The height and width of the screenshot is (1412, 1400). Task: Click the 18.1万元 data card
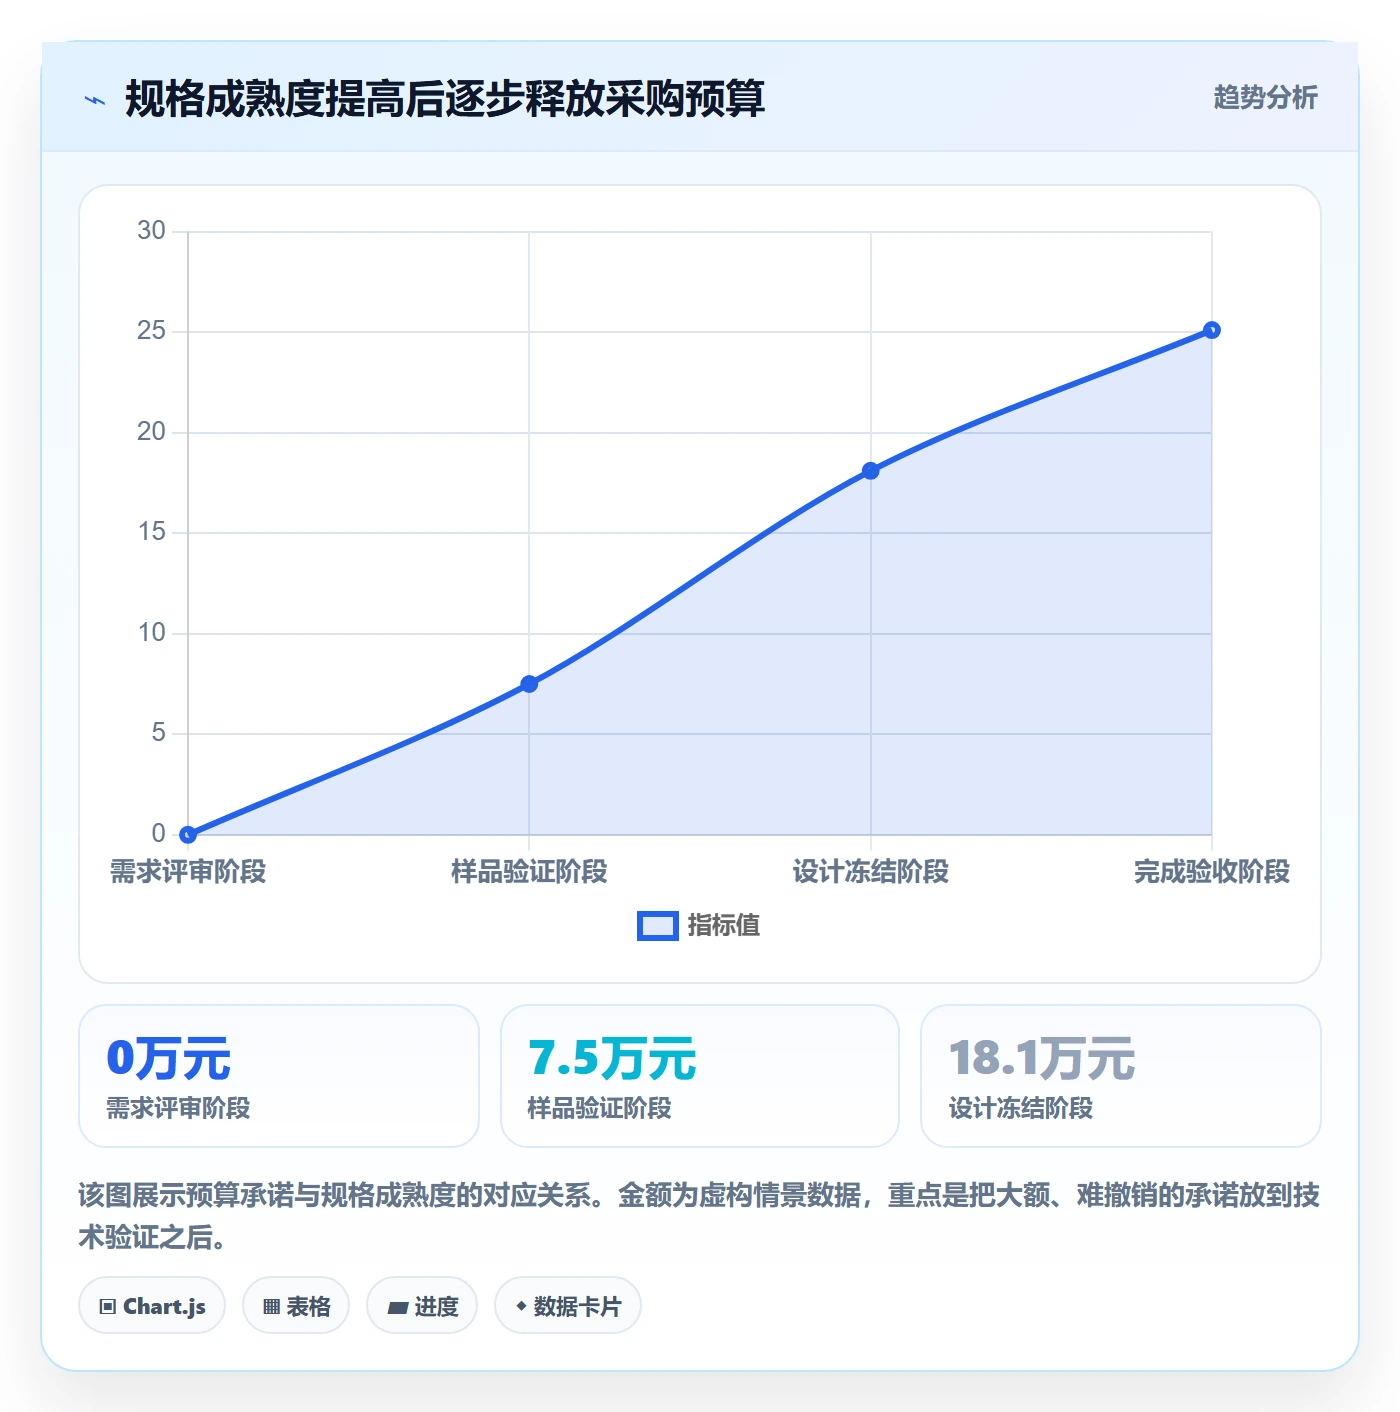[x=1121, y=1076]
